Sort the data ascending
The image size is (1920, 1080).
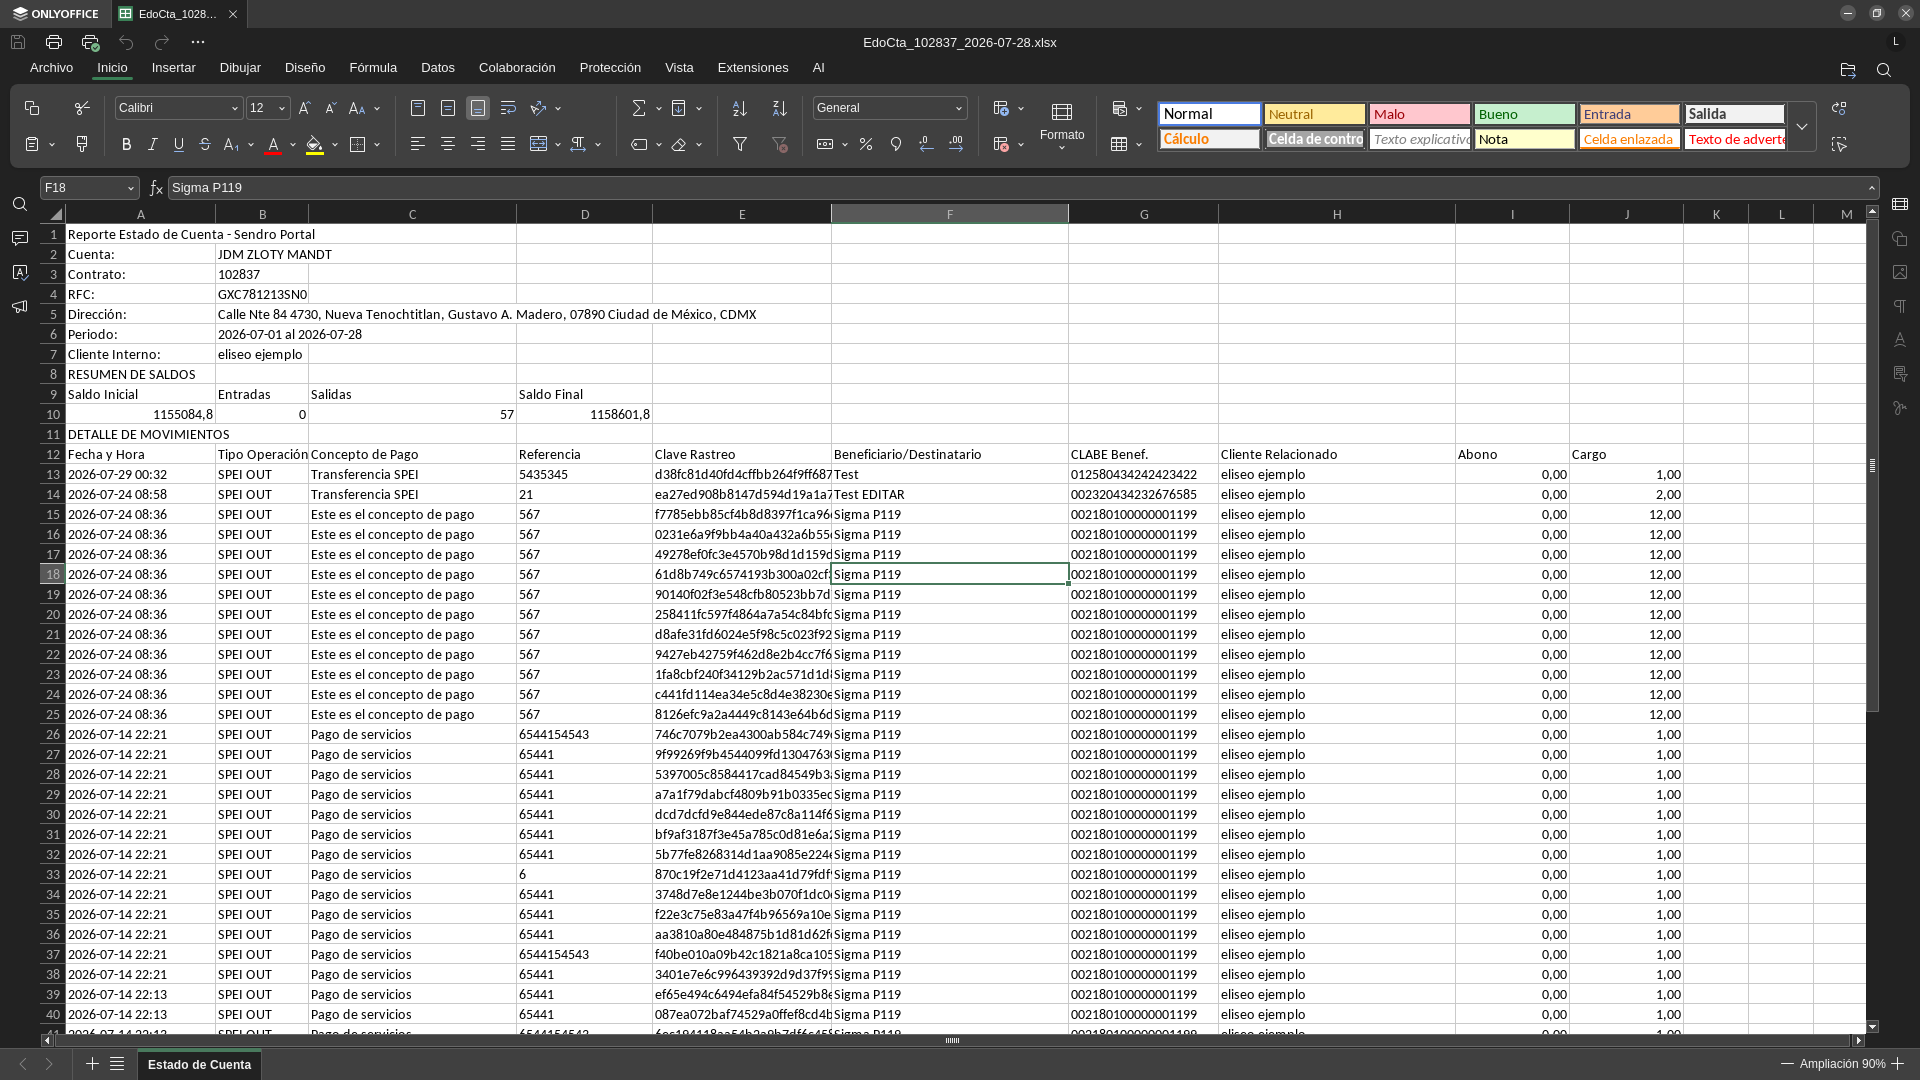(740, 108)
